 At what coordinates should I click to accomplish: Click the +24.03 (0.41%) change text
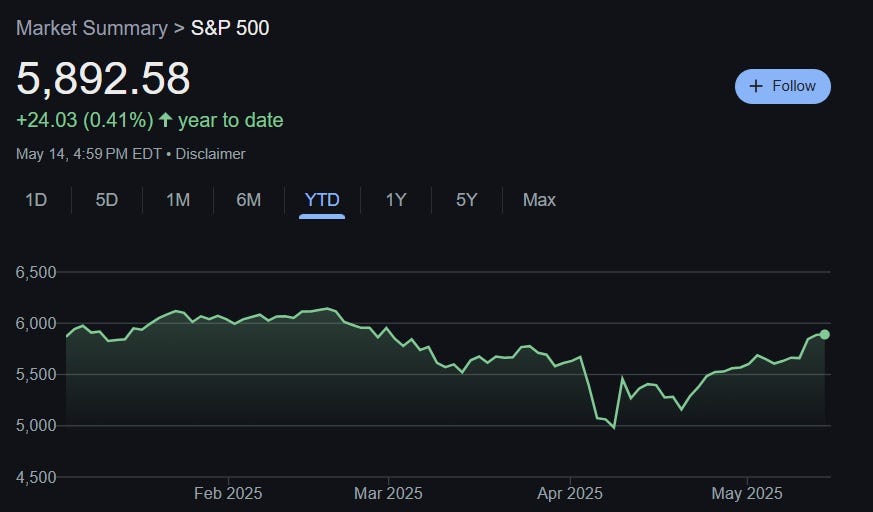(85, 120)
